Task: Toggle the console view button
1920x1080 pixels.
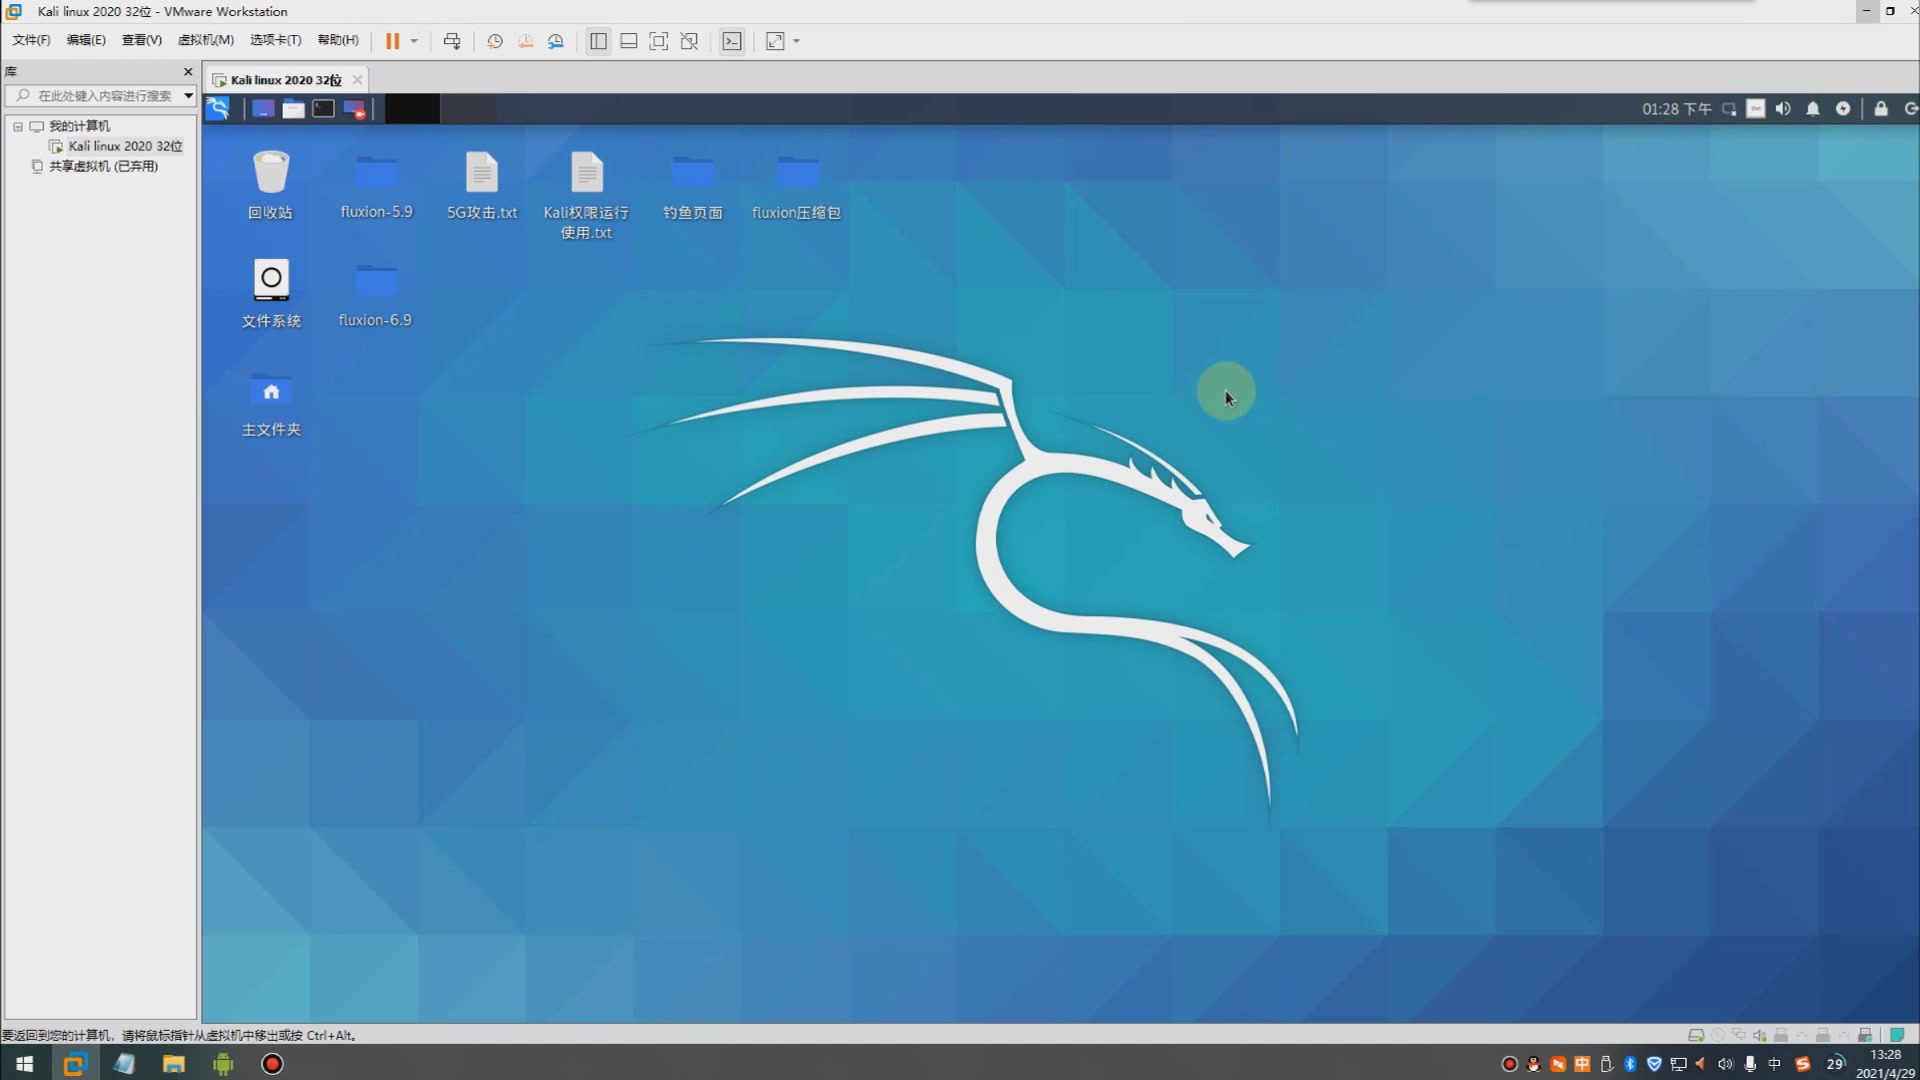Action: (732, 41)
